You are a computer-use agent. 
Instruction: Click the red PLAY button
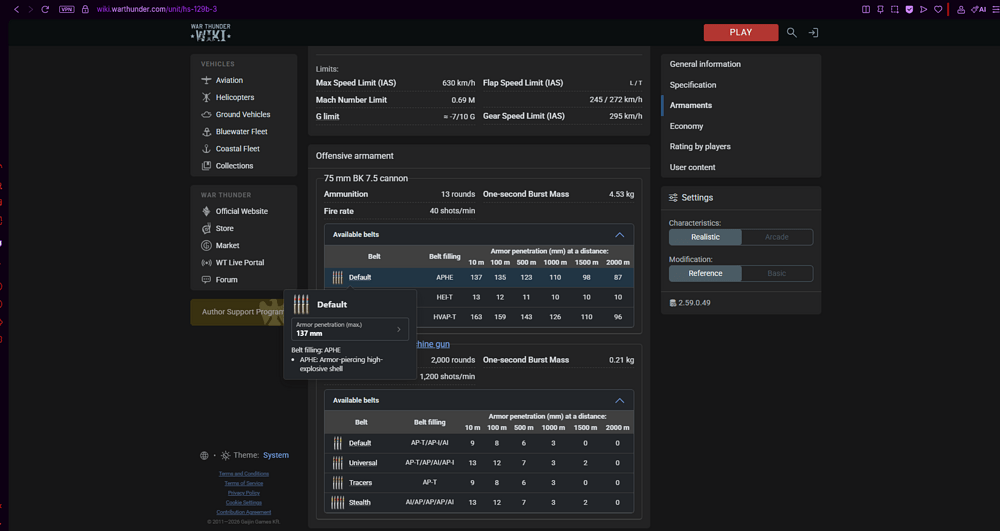point(740,33)
